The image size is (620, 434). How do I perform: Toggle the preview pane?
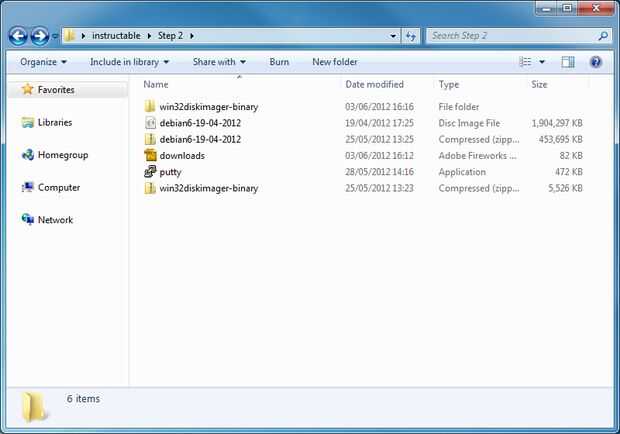coord(568,62)
